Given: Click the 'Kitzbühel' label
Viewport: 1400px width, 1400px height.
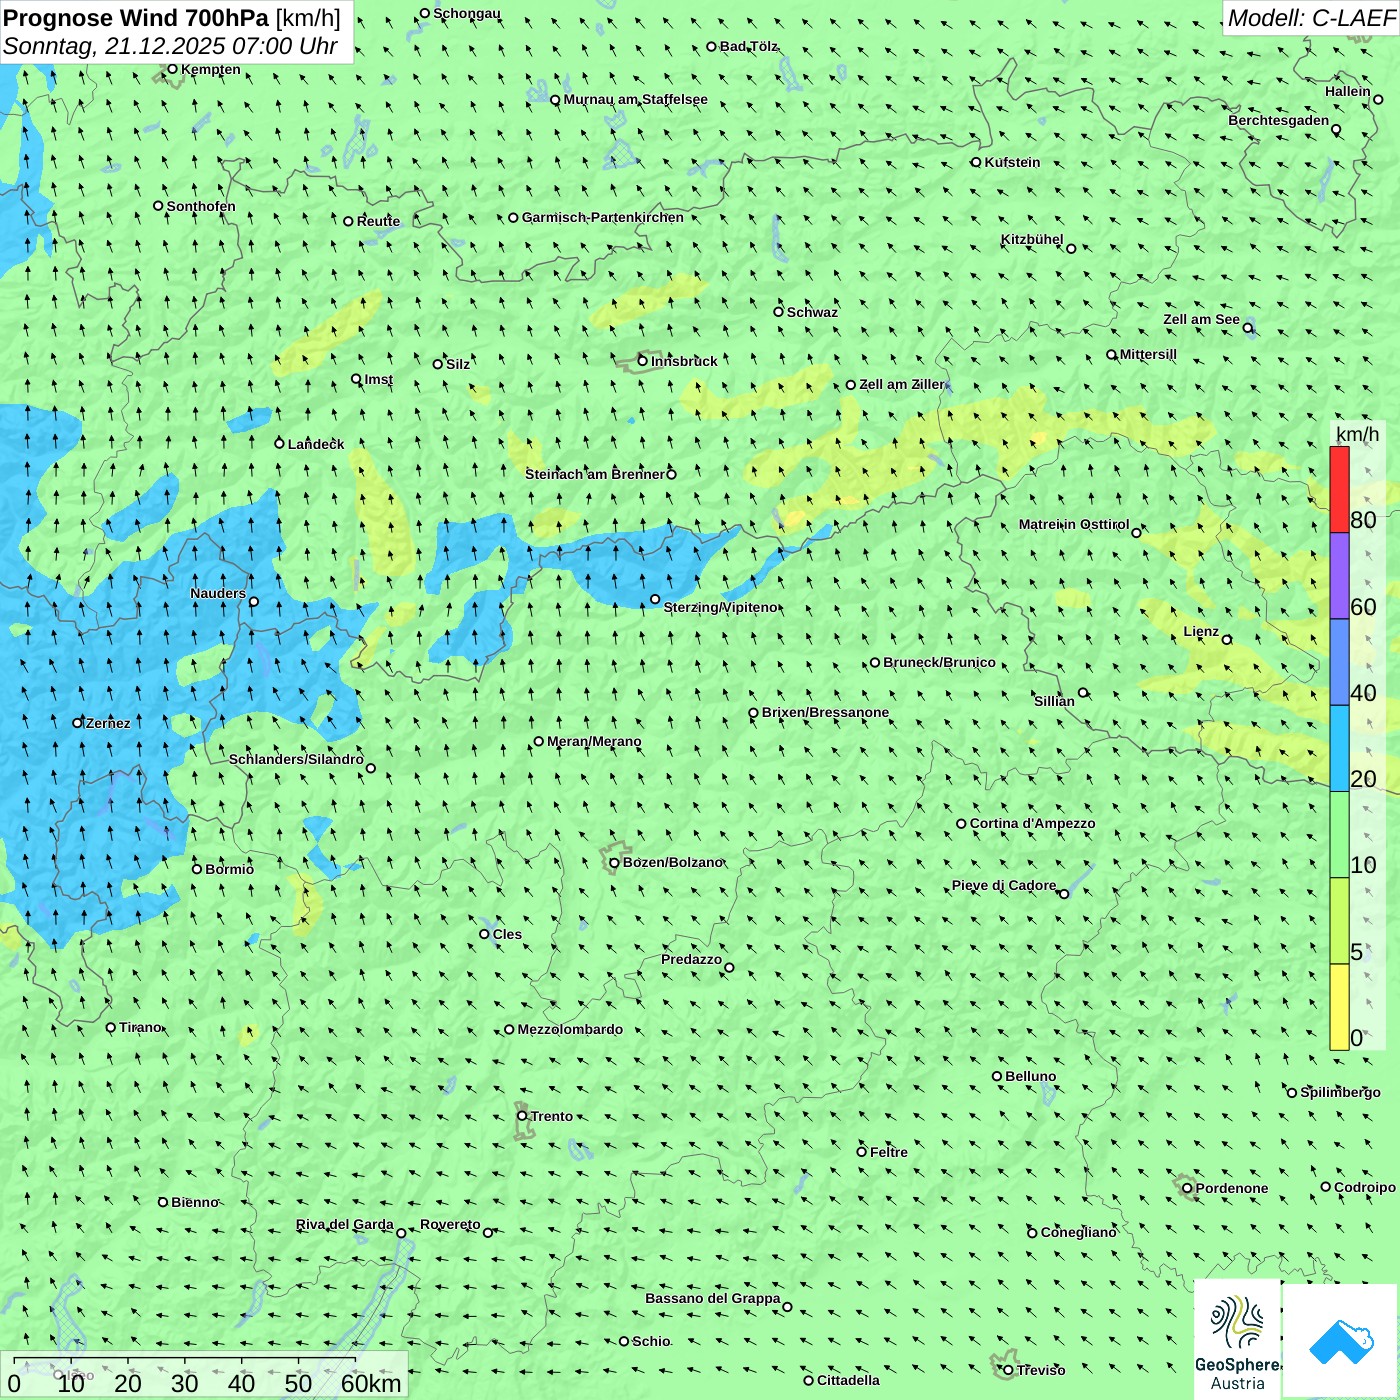Looking at the screenshot, I should [1032, 239].
